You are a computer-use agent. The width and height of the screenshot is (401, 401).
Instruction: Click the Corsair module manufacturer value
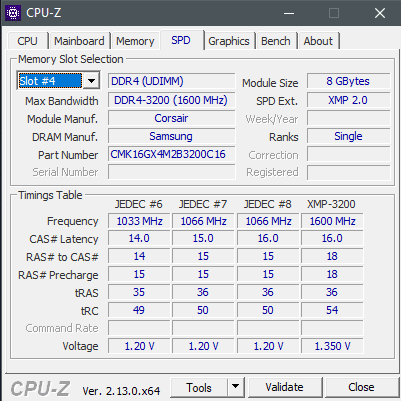[x=172, y=118]
